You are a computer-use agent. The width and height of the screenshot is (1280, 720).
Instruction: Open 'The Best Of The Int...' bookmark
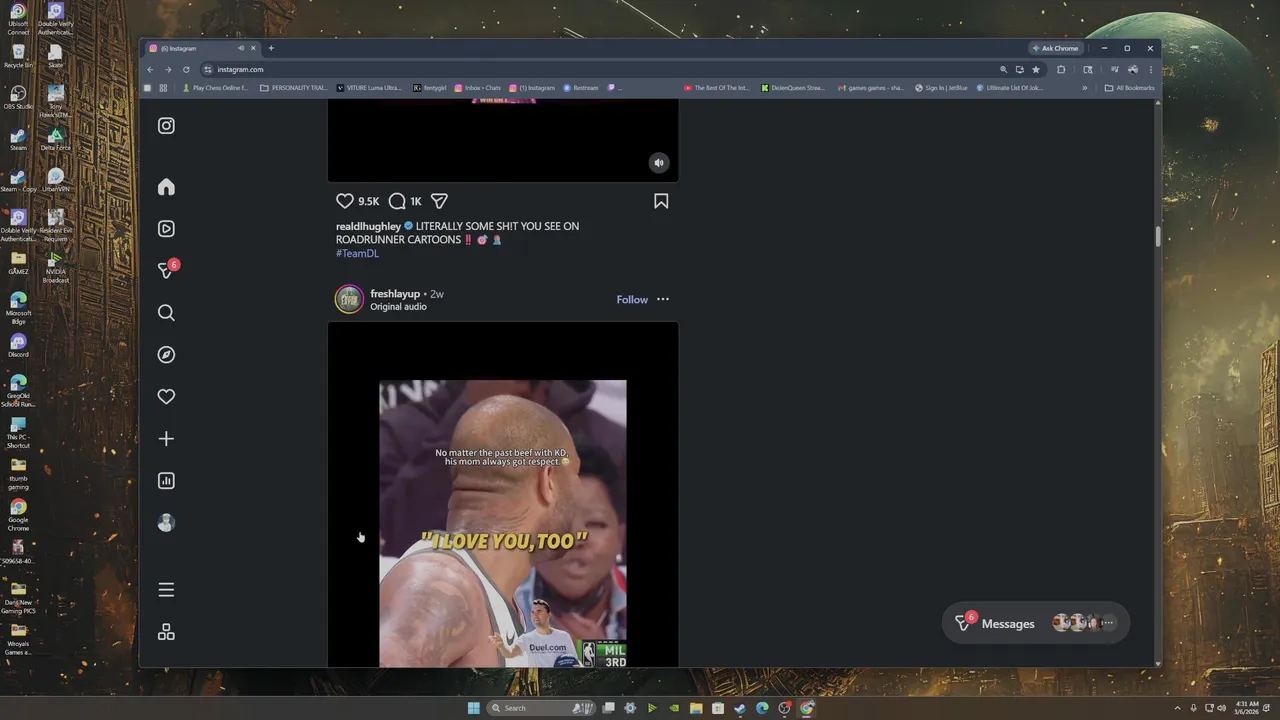[716, 88]
